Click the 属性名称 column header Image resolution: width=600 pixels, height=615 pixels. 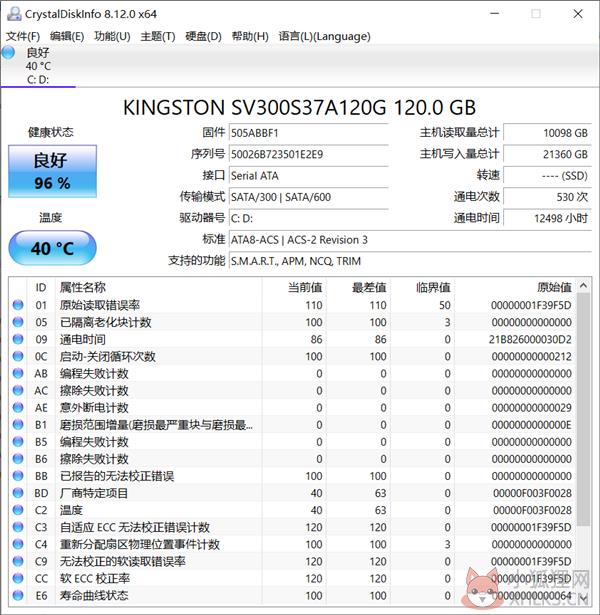click(x=158, y=287)
